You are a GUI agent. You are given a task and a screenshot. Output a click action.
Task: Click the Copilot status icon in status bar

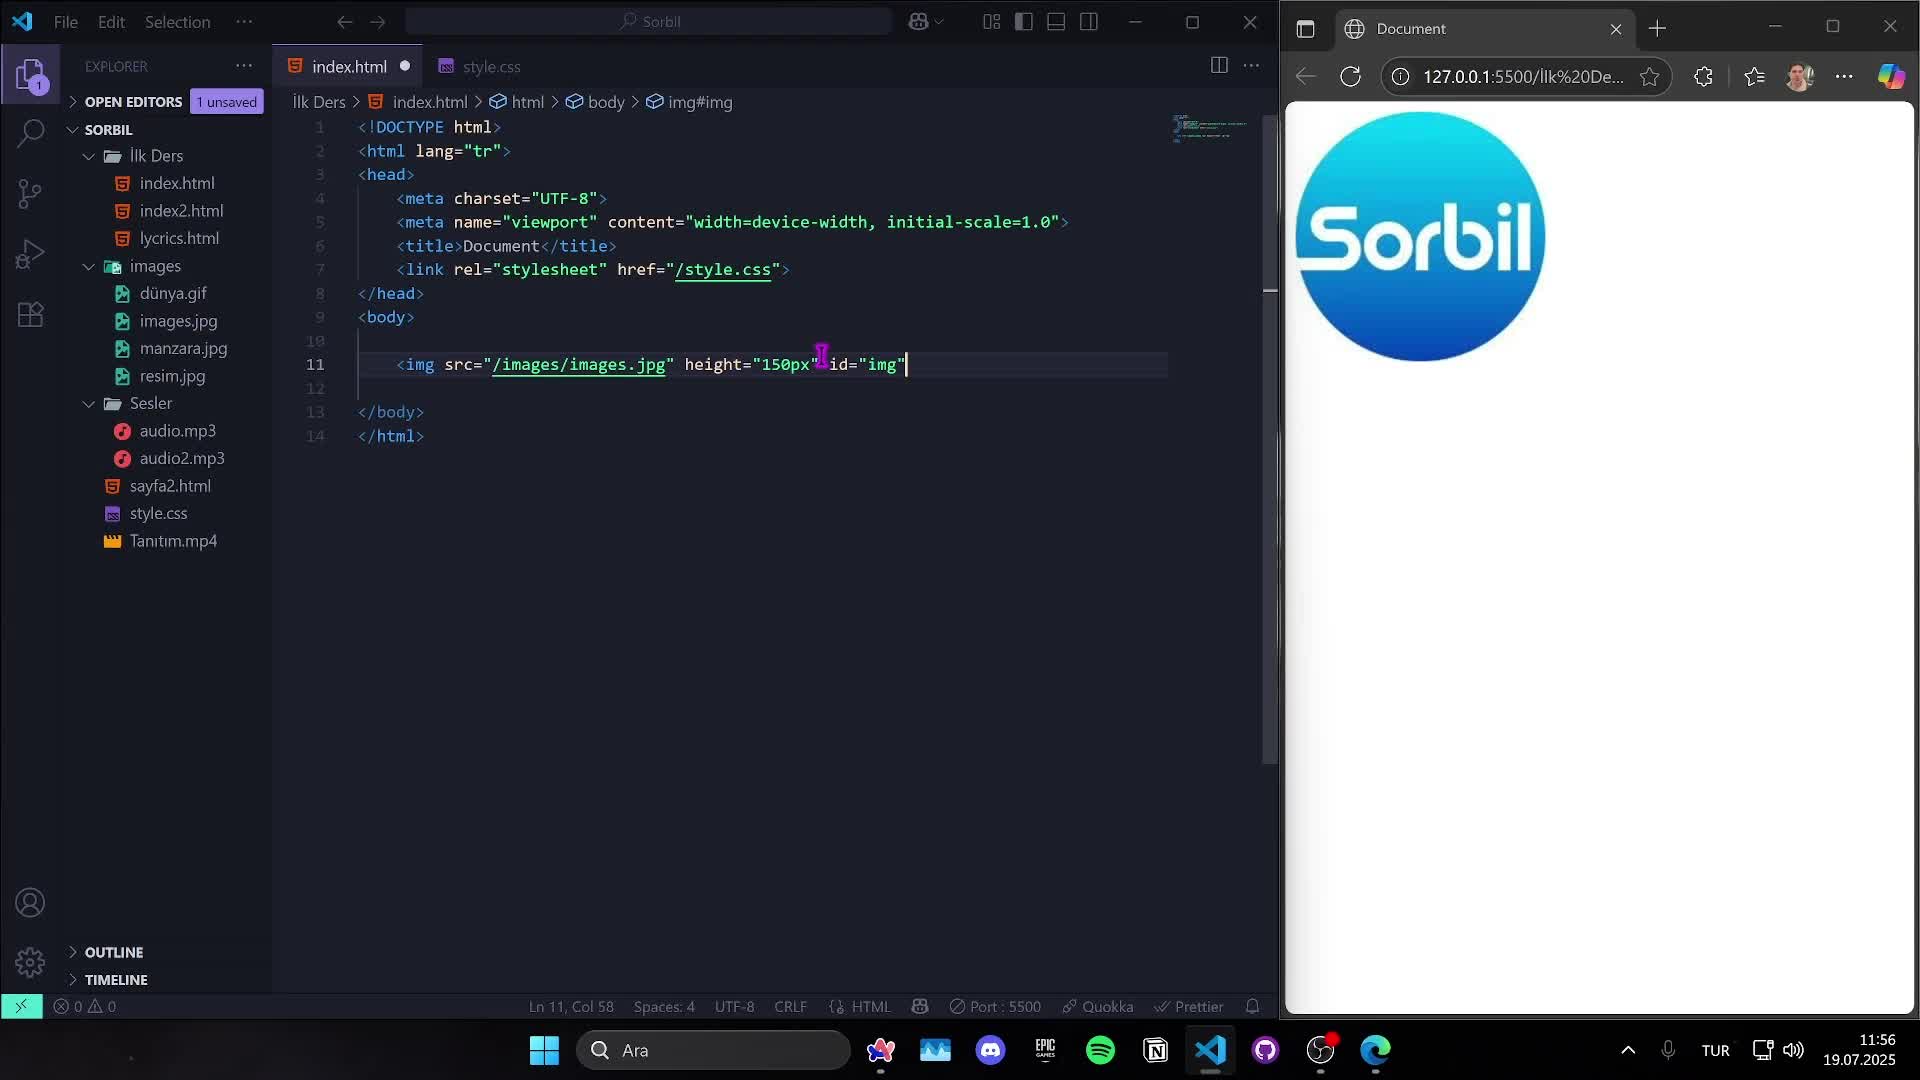(920, 1006)
